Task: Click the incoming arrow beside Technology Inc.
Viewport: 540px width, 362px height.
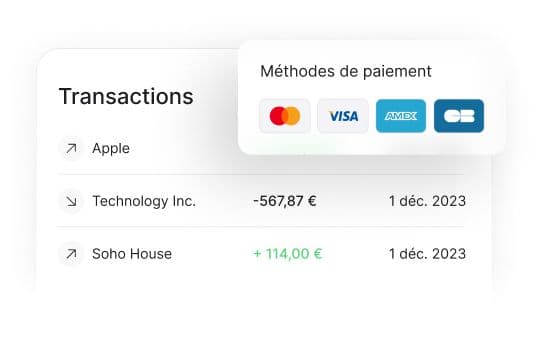Action: click(x=71, y=201)
